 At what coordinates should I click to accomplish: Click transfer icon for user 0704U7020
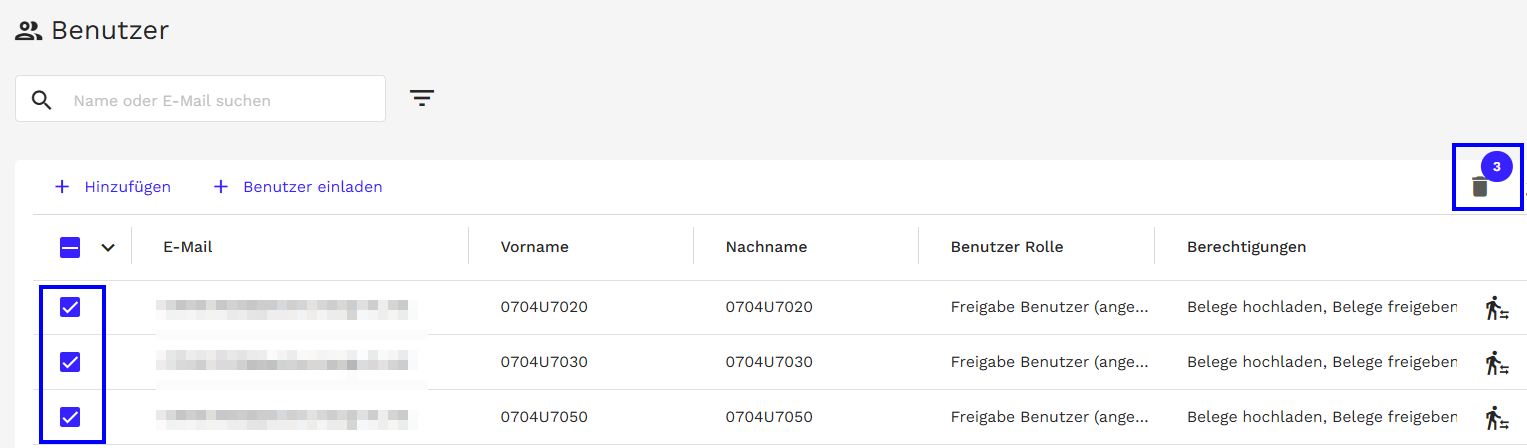pos(1496,308)
